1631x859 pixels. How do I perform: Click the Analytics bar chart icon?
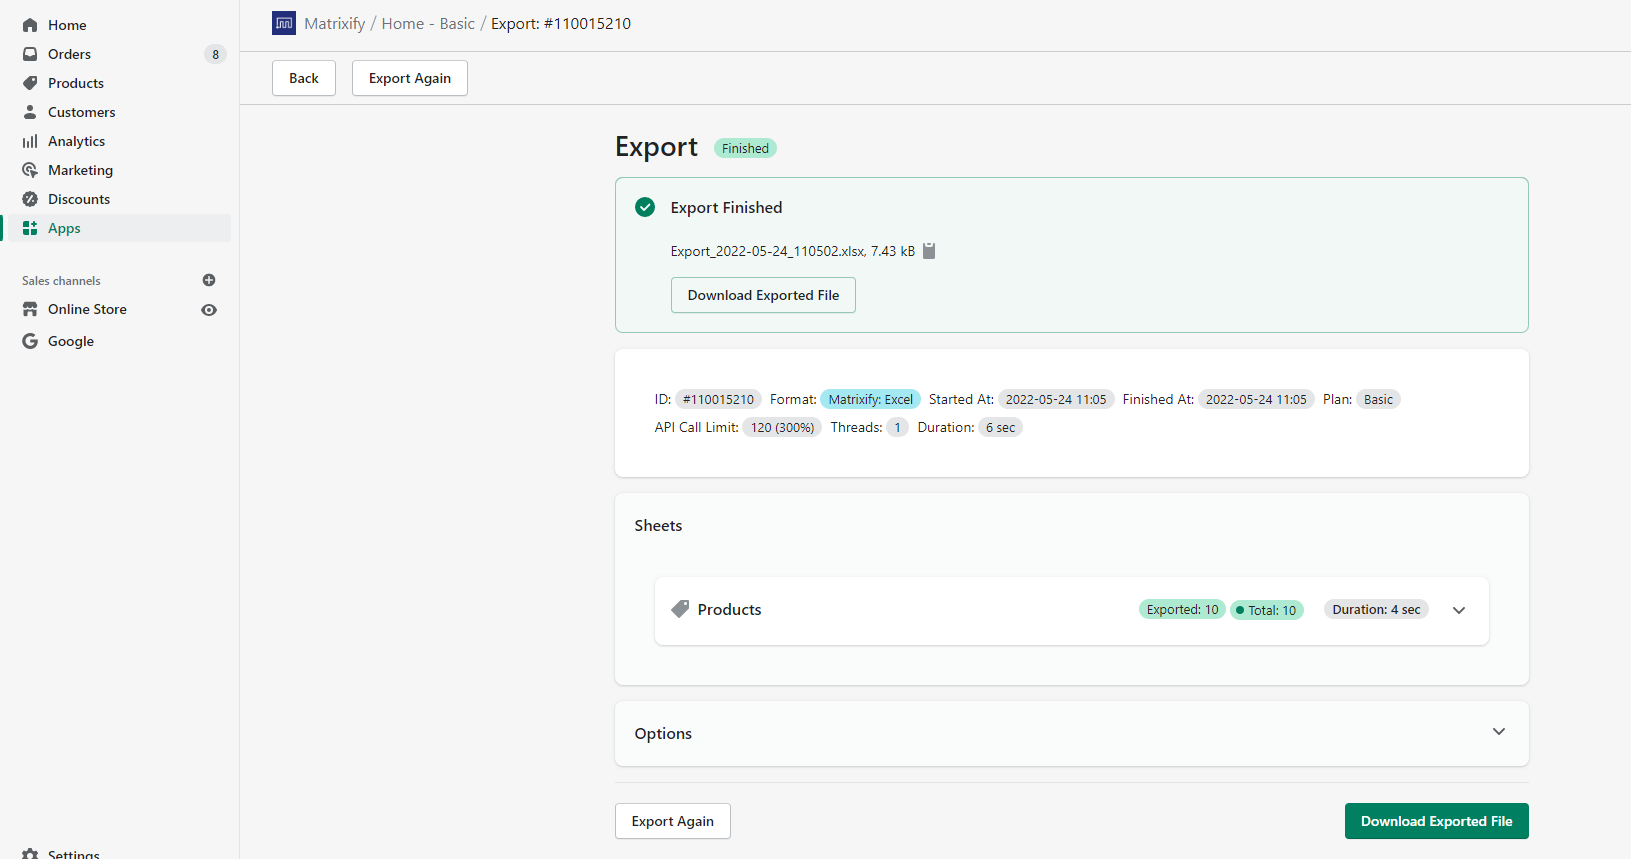30,141
